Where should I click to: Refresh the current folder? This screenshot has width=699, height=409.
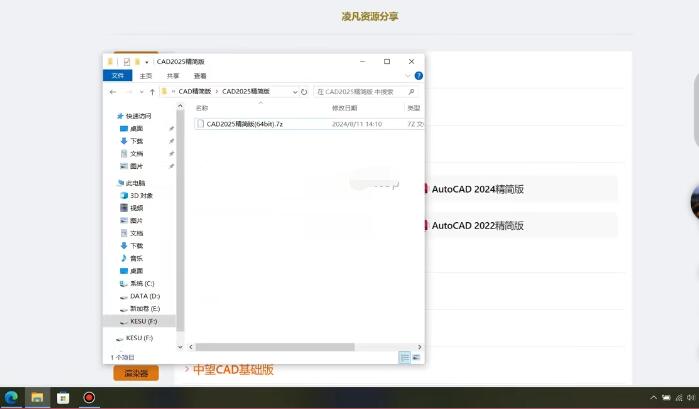[x=304, y=92]
